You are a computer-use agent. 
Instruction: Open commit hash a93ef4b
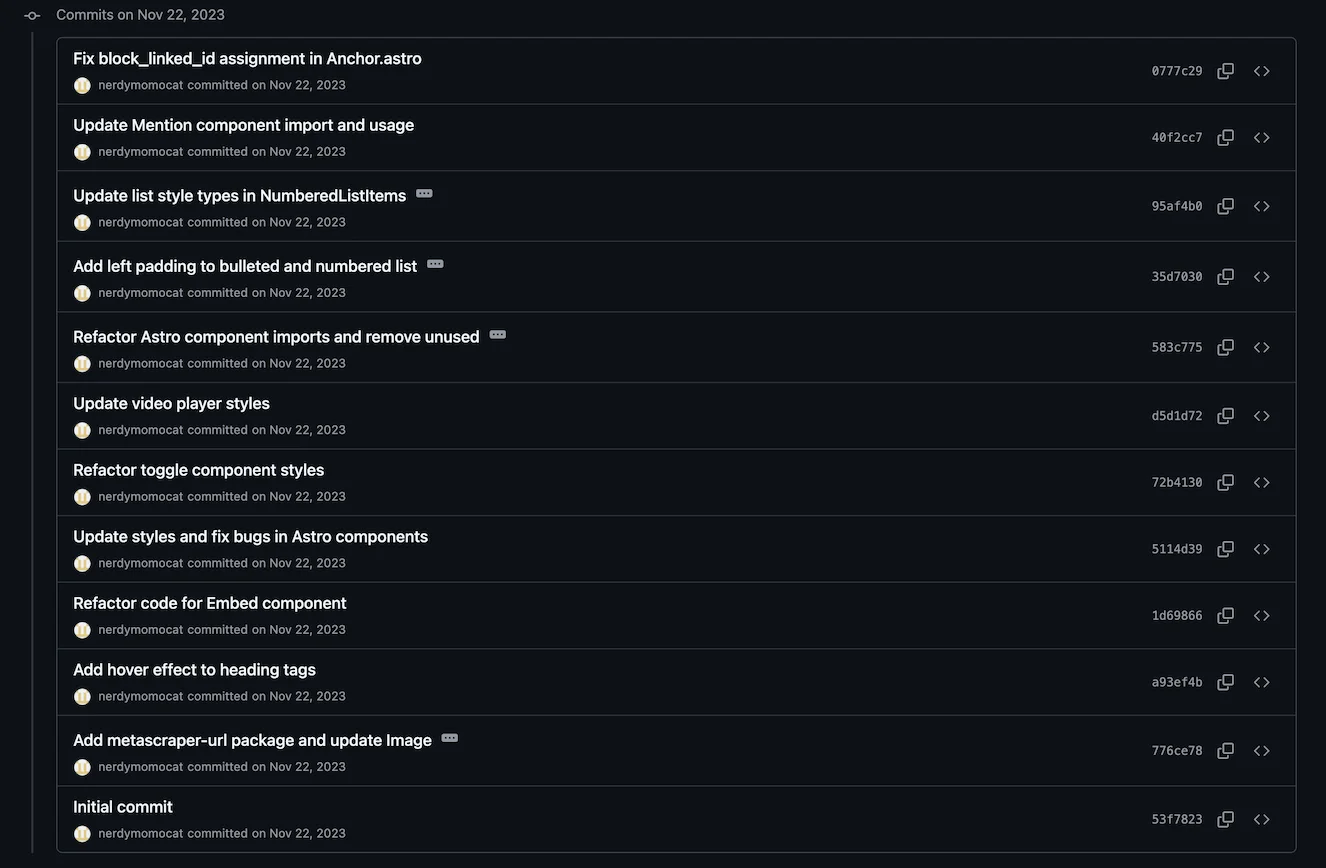(1176, 683)
